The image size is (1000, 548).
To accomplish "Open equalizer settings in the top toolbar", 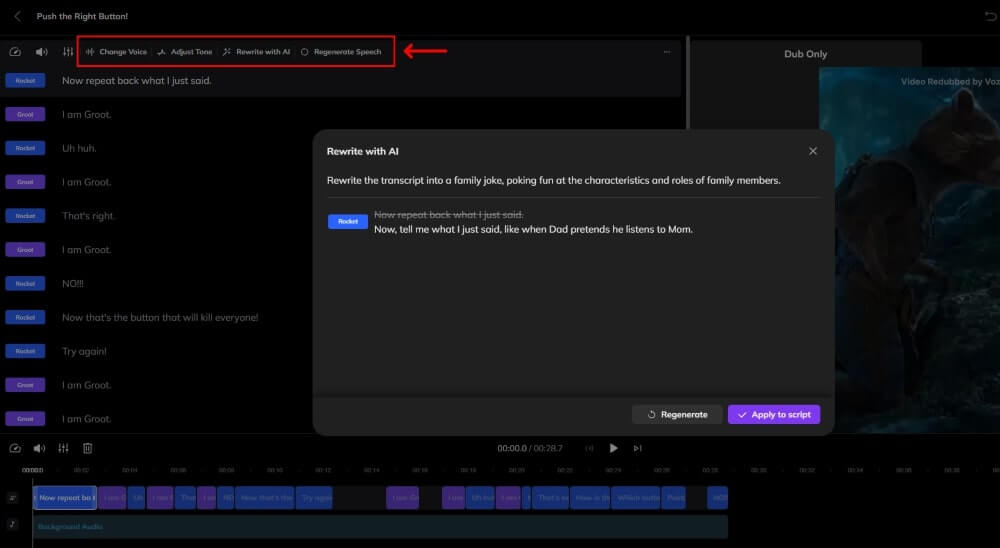I will (x=68, y=52).
